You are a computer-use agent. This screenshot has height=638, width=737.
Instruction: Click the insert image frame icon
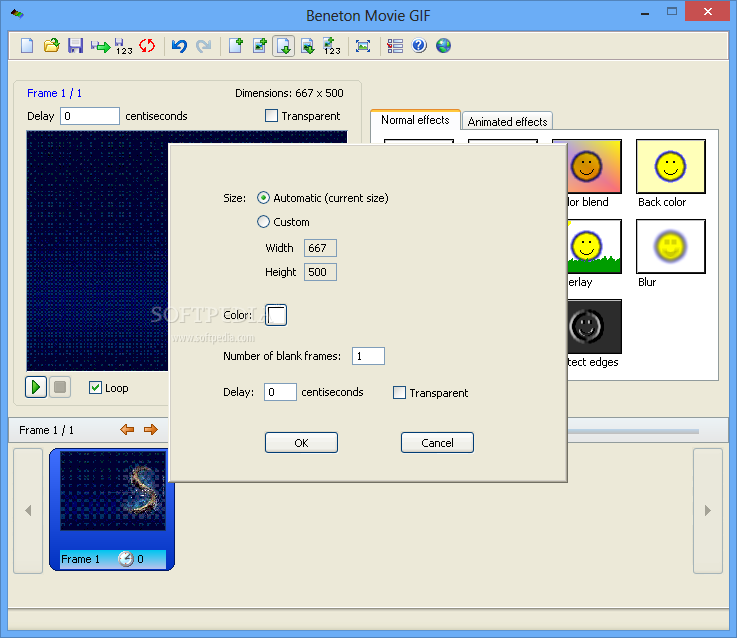click(x=308, y=46)
